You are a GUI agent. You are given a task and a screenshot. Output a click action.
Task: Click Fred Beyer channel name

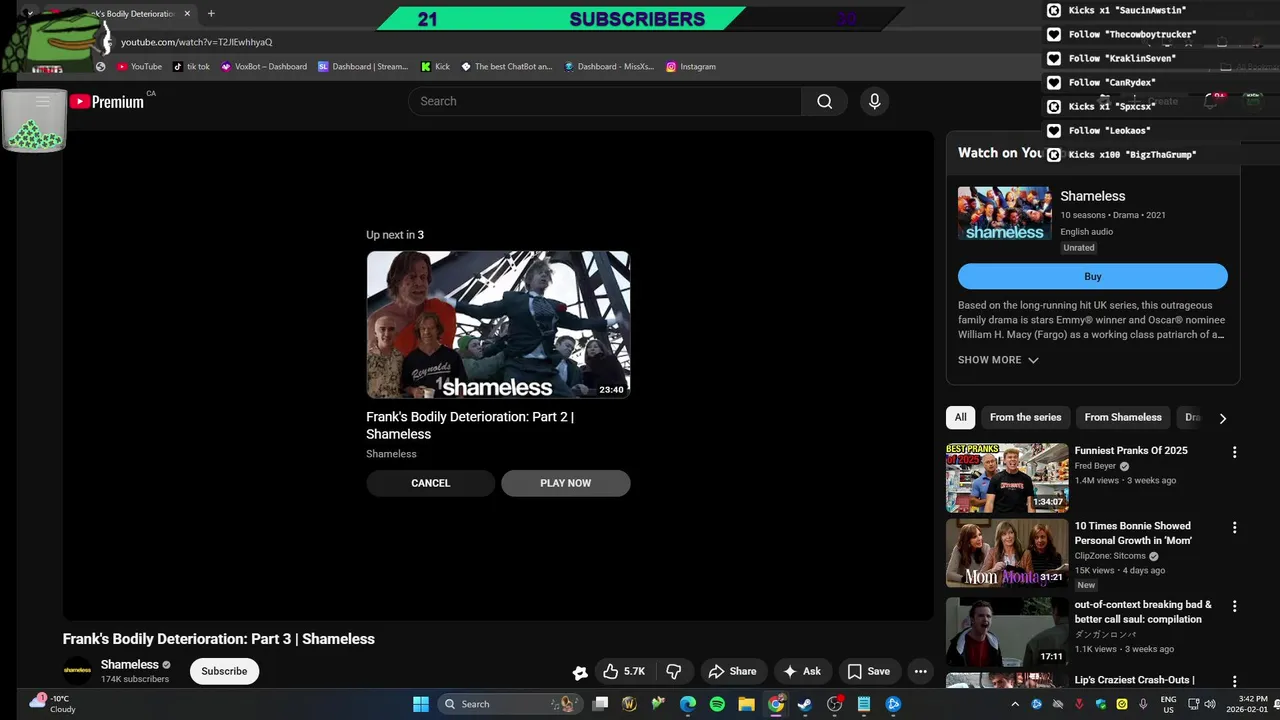[x=1094, y=466]
